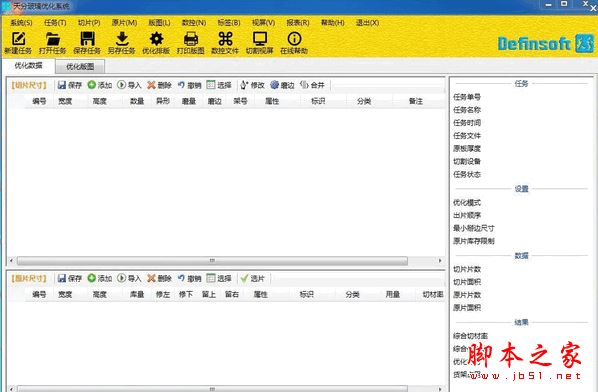Open a task with 打开任务 icon
Screen dimensions: 598x392
click(x=53, y=39)
